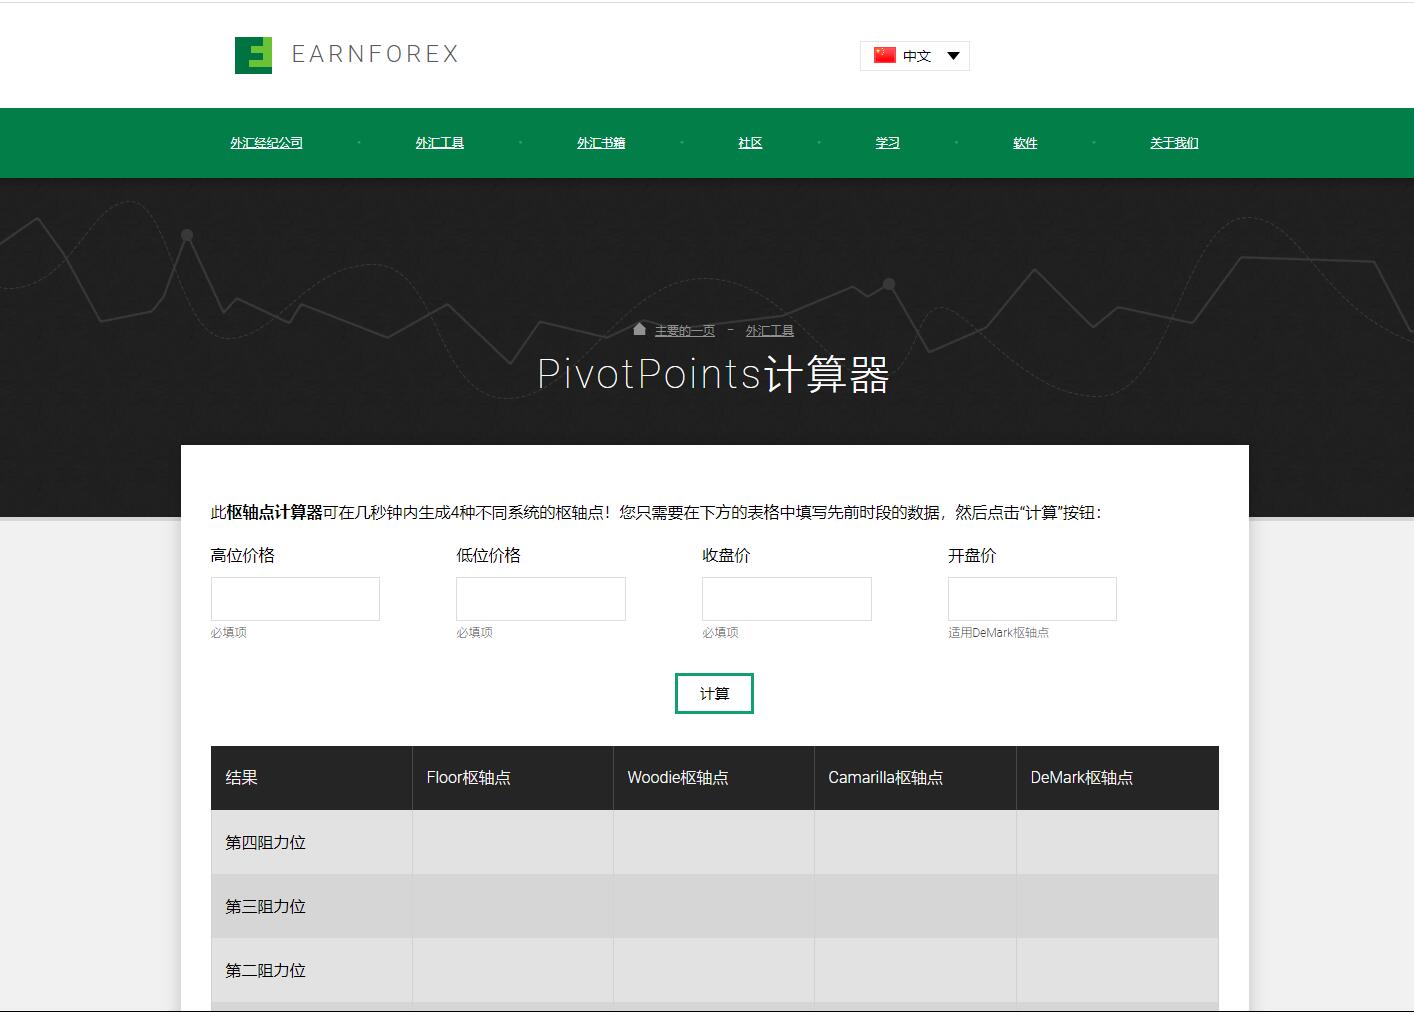Open the 外汇工具 navigation menu

tap(440, 143)
